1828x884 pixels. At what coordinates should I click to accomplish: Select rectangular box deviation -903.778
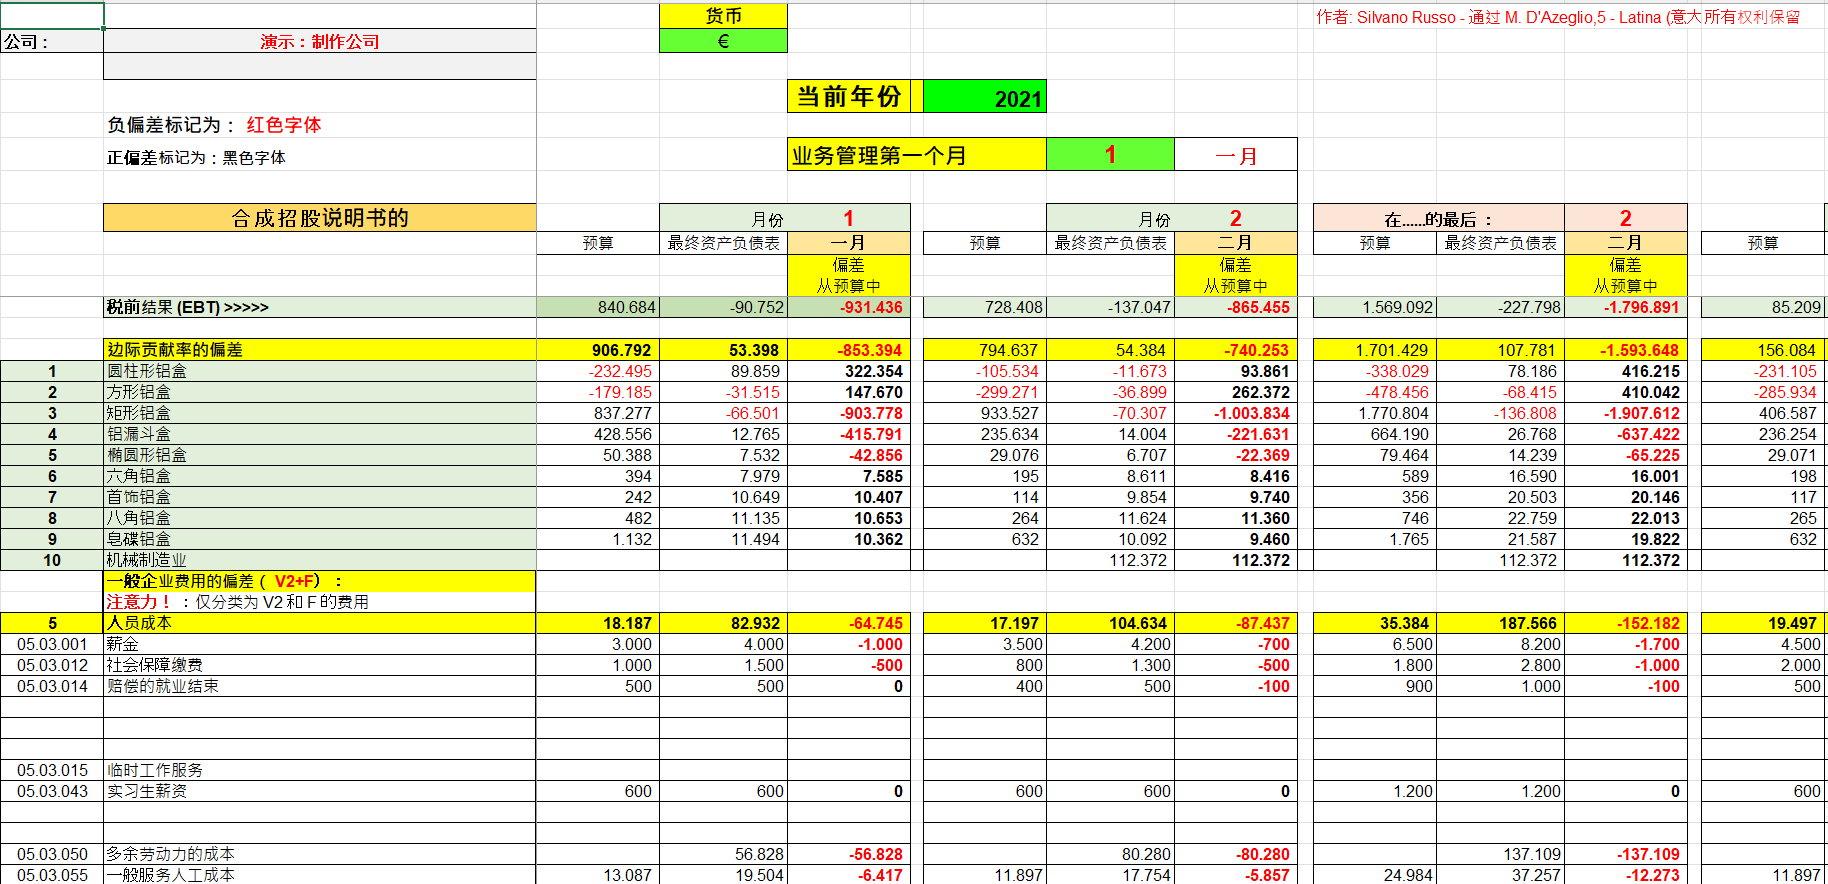click(x=849, y=412)
